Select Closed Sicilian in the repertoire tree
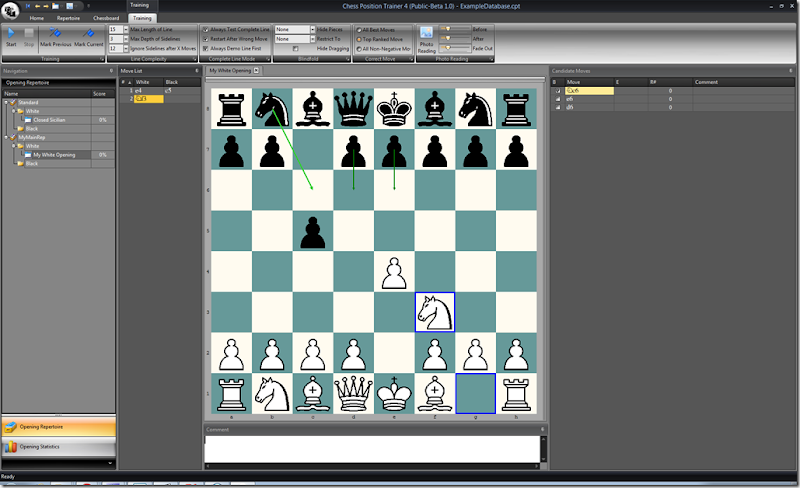This screenshot has width=800, height=488. [48, 119]
